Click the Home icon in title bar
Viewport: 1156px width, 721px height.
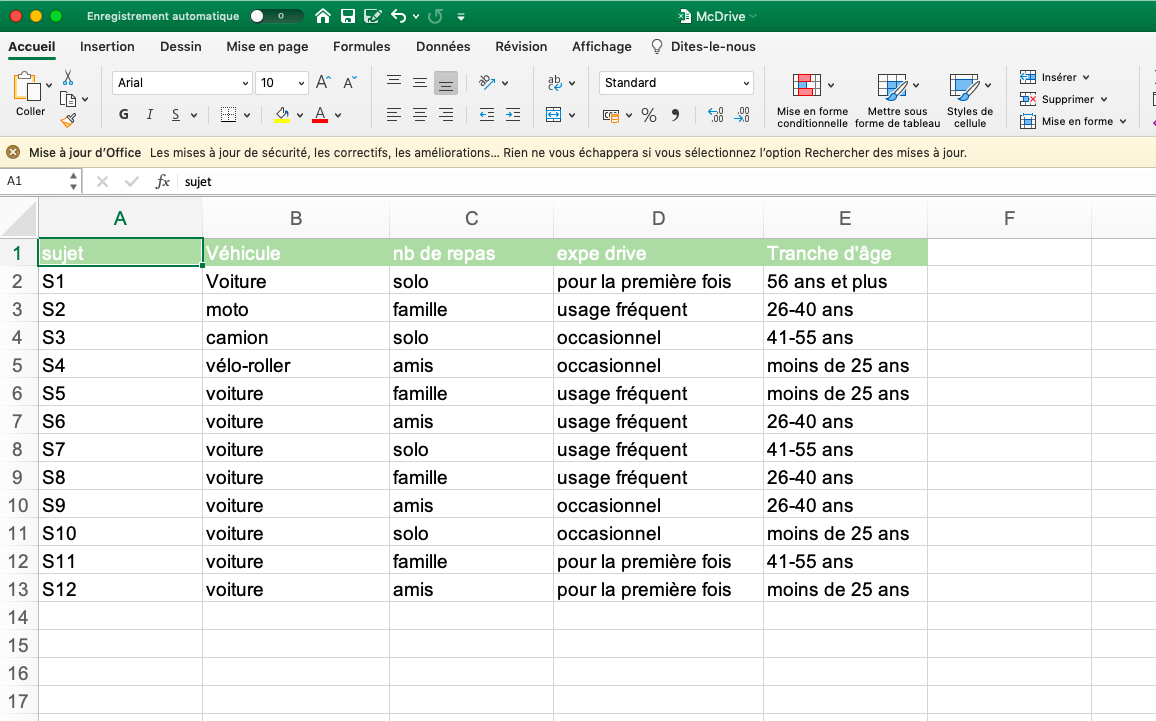[x=322, y=16]
